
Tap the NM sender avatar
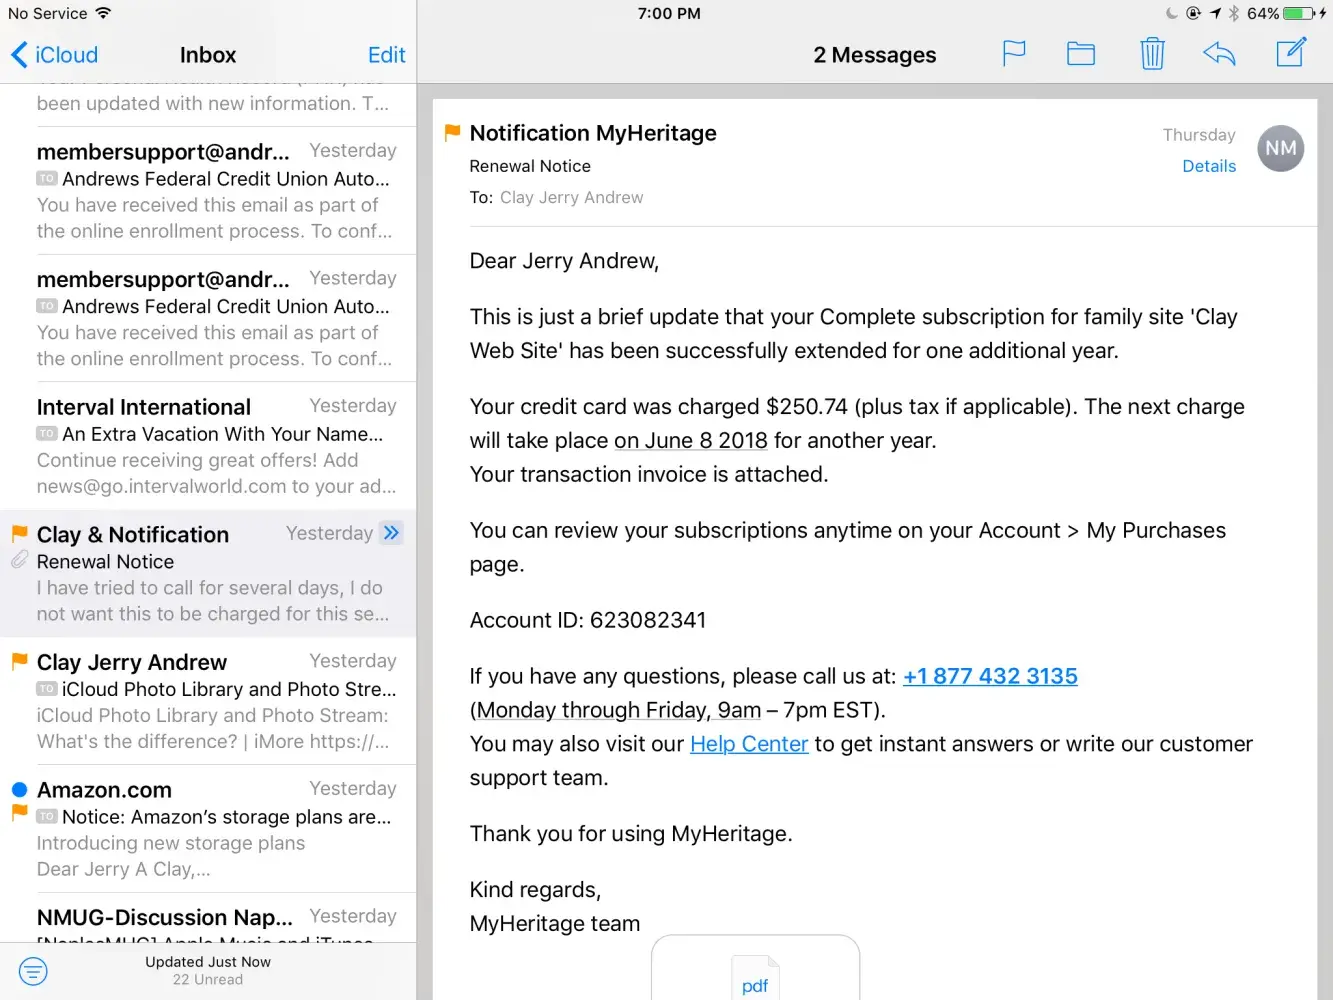point(1280,149)
